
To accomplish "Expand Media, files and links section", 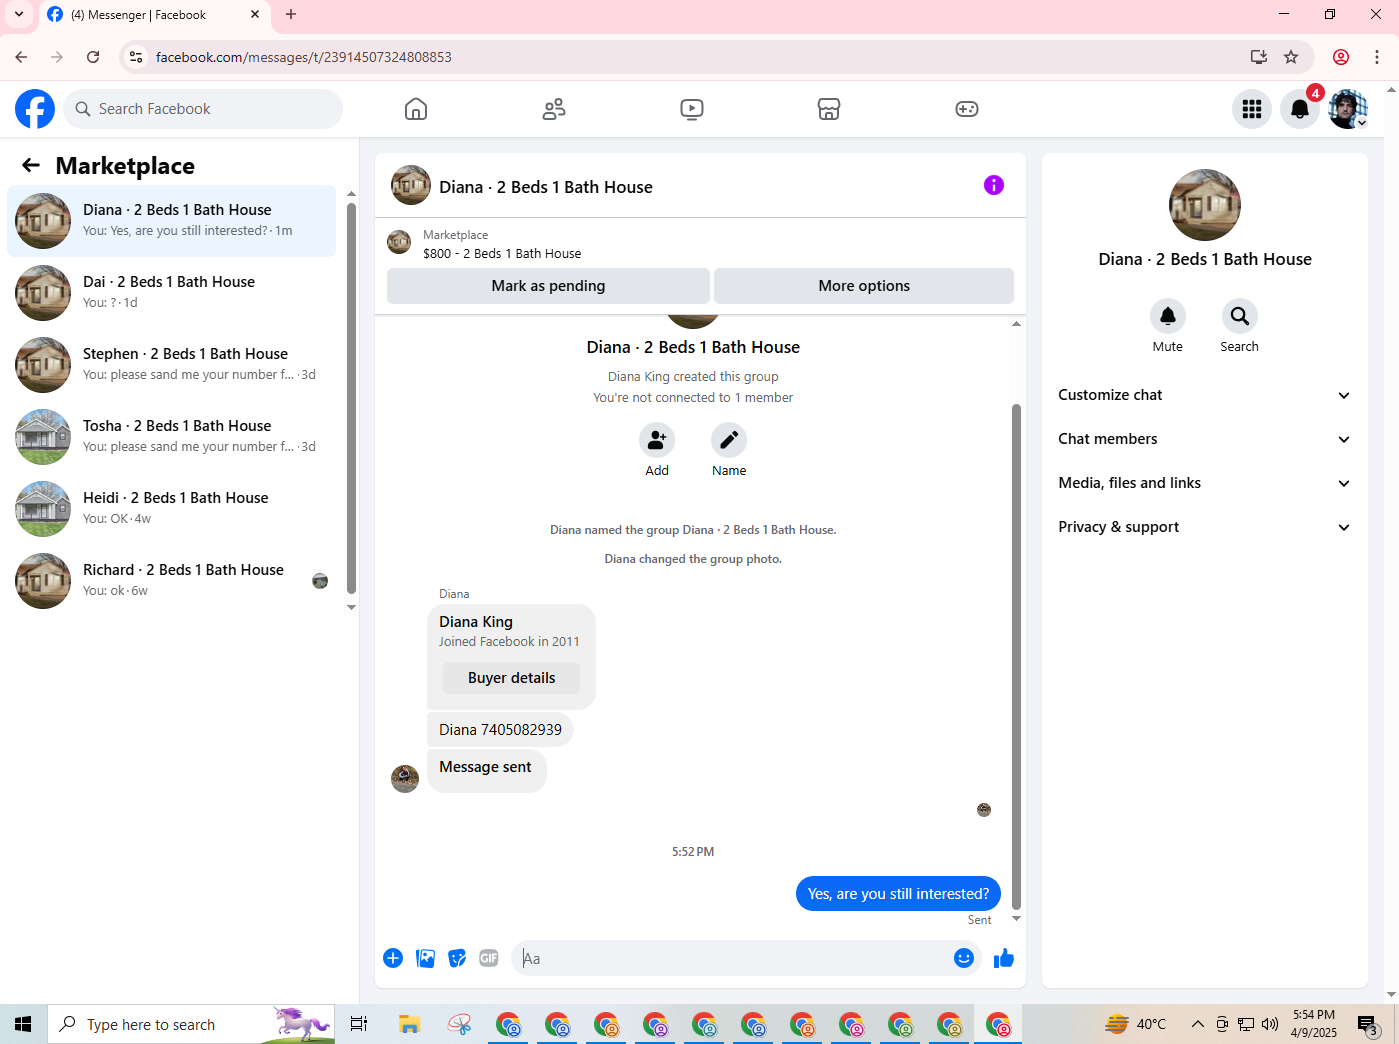I will tap(1205, 483).
